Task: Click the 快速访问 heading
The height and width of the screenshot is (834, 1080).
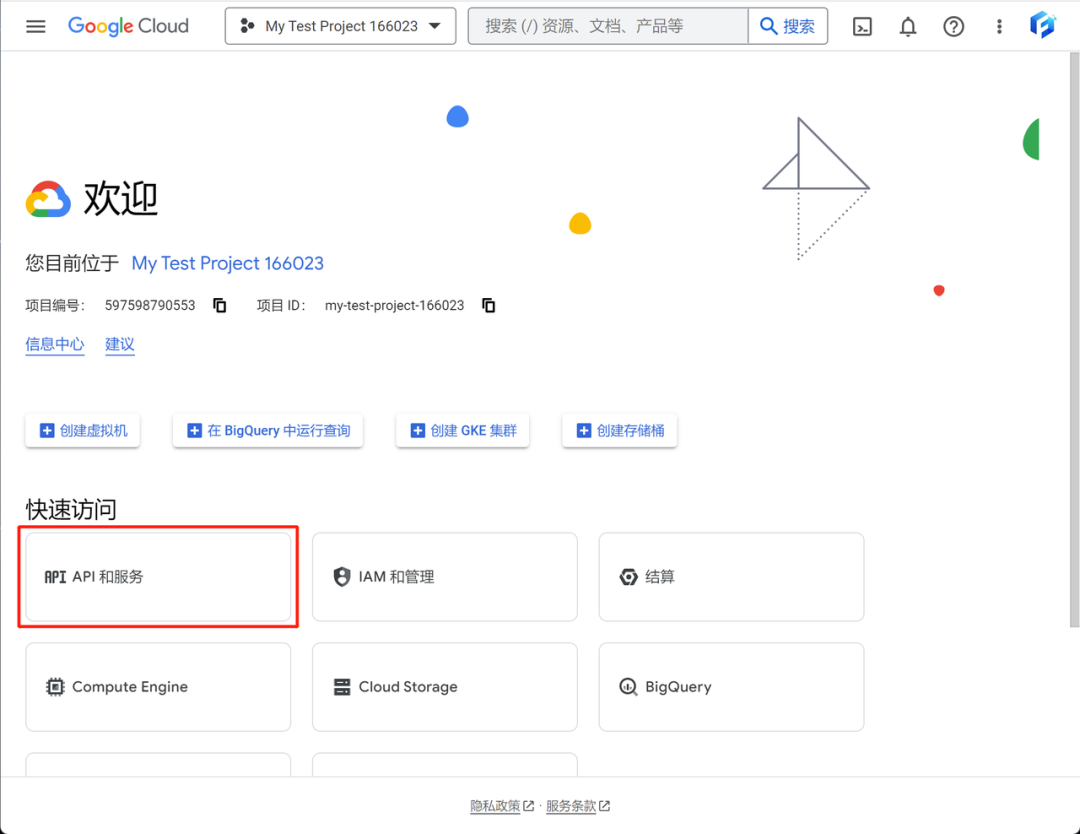Action: pyautogui.click(x=71, y=510)
